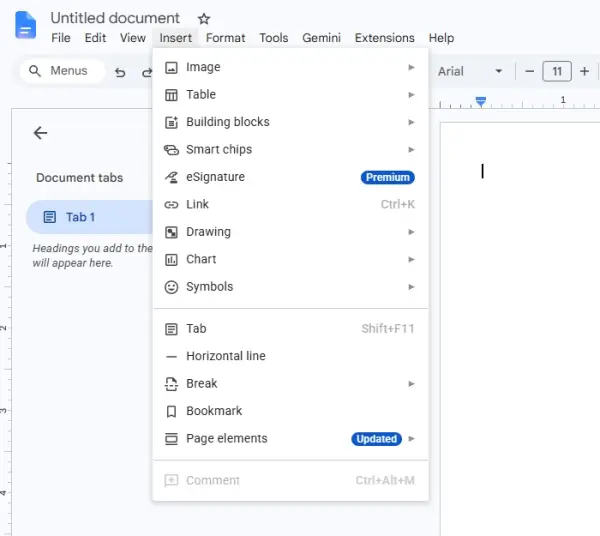Select Tab 1 in Document tabs

coord(90,217)
